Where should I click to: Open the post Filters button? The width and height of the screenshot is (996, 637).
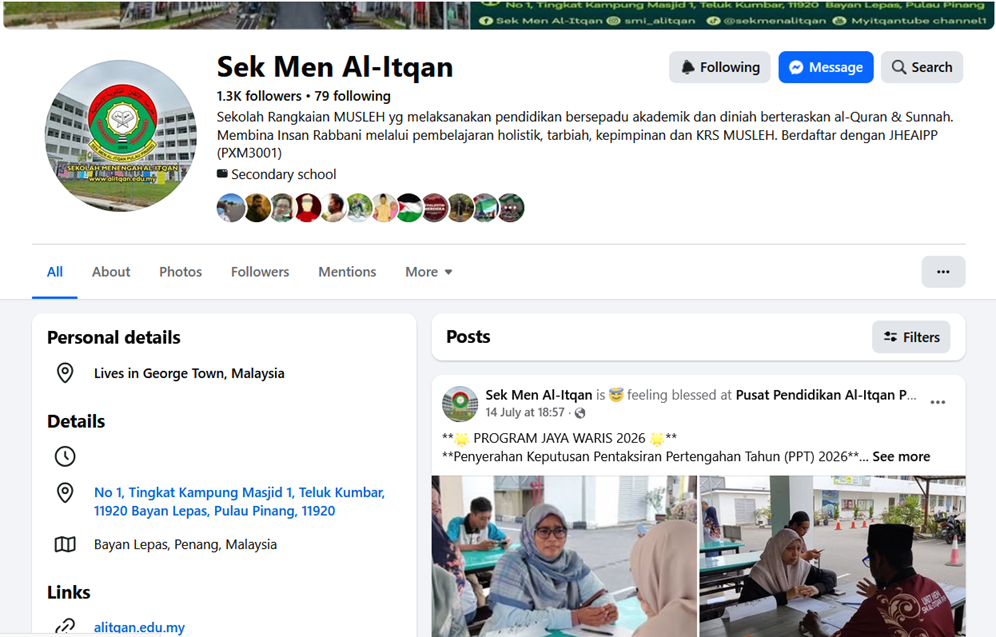coord(911,337)
